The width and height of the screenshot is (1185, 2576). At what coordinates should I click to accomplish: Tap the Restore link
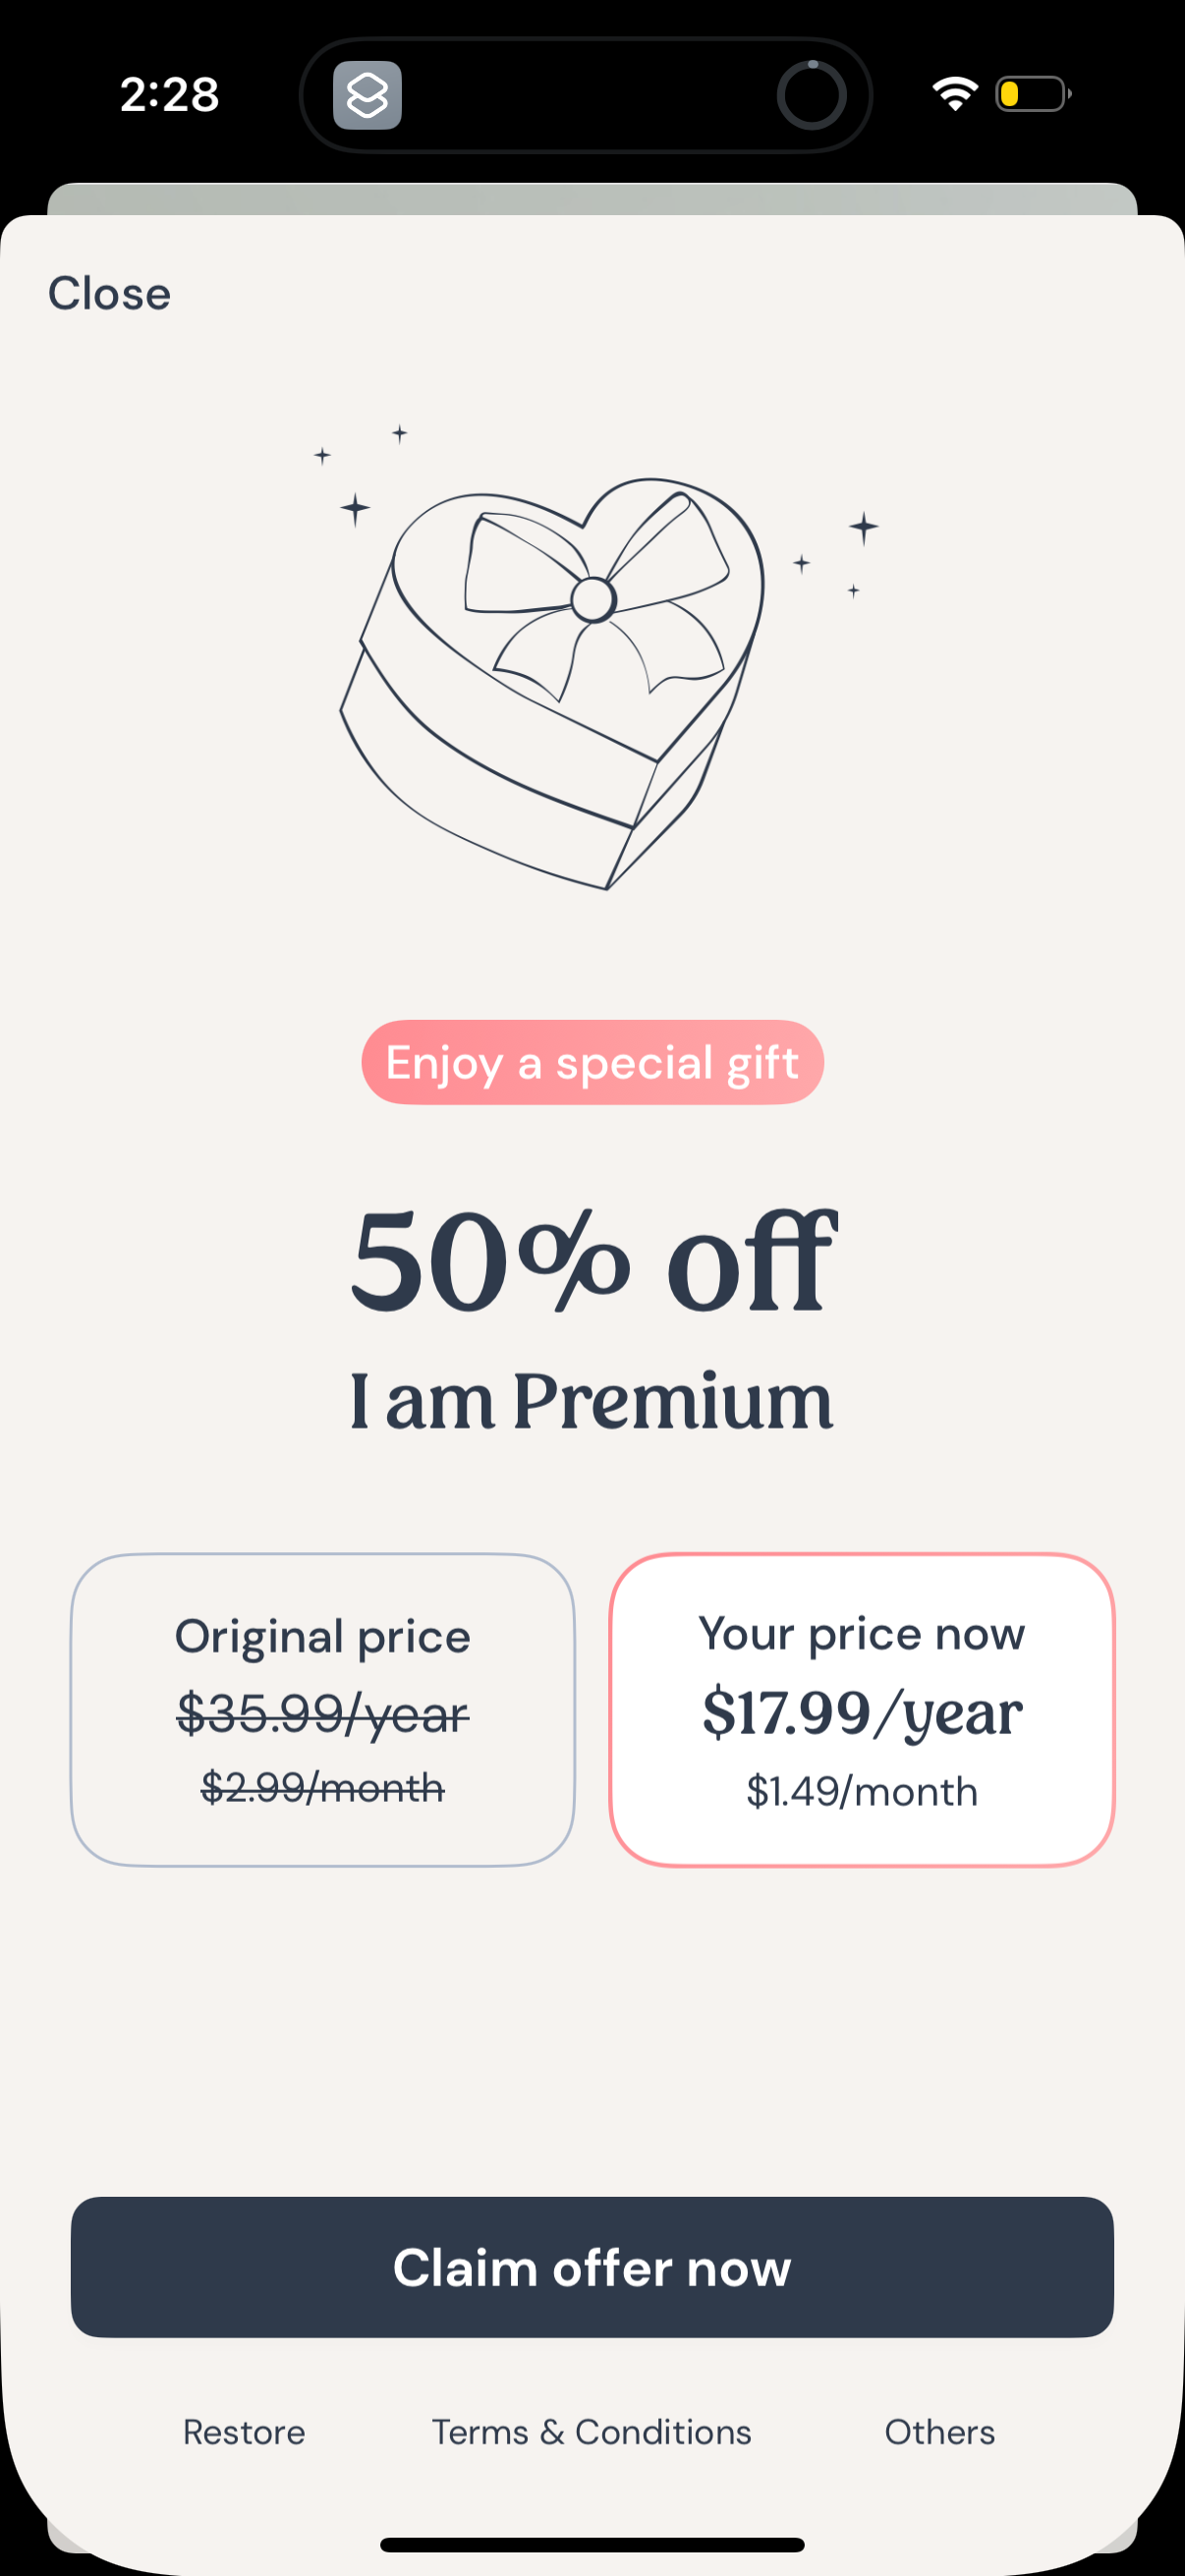[x=244, y=2432]
